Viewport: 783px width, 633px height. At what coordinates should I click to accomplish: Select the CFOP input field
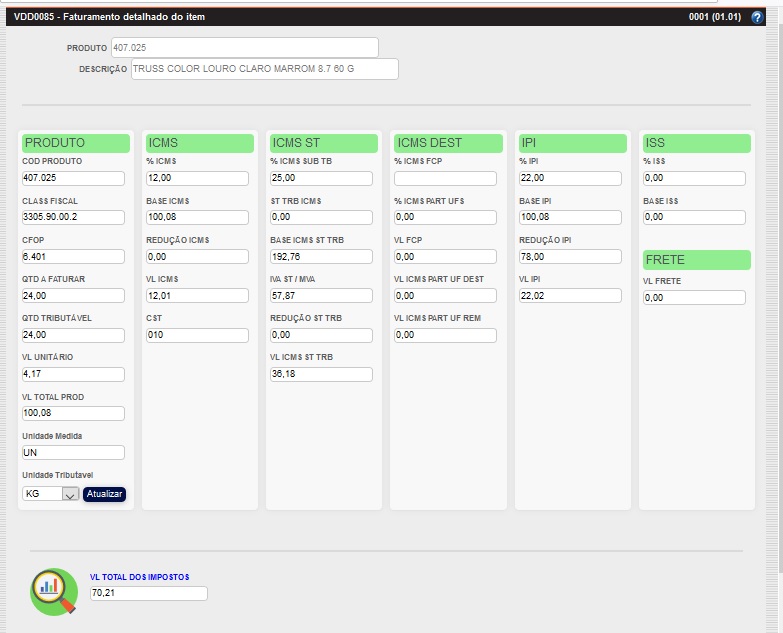[x=73, y=256]
